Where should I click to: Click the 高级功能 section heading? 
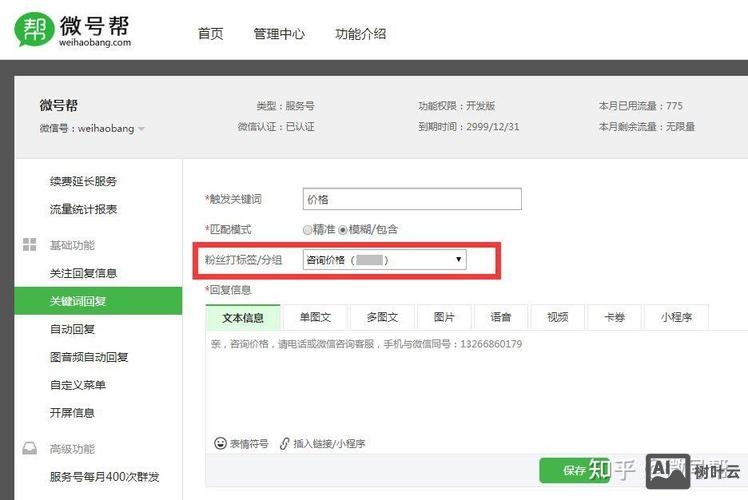pos(73,448)
